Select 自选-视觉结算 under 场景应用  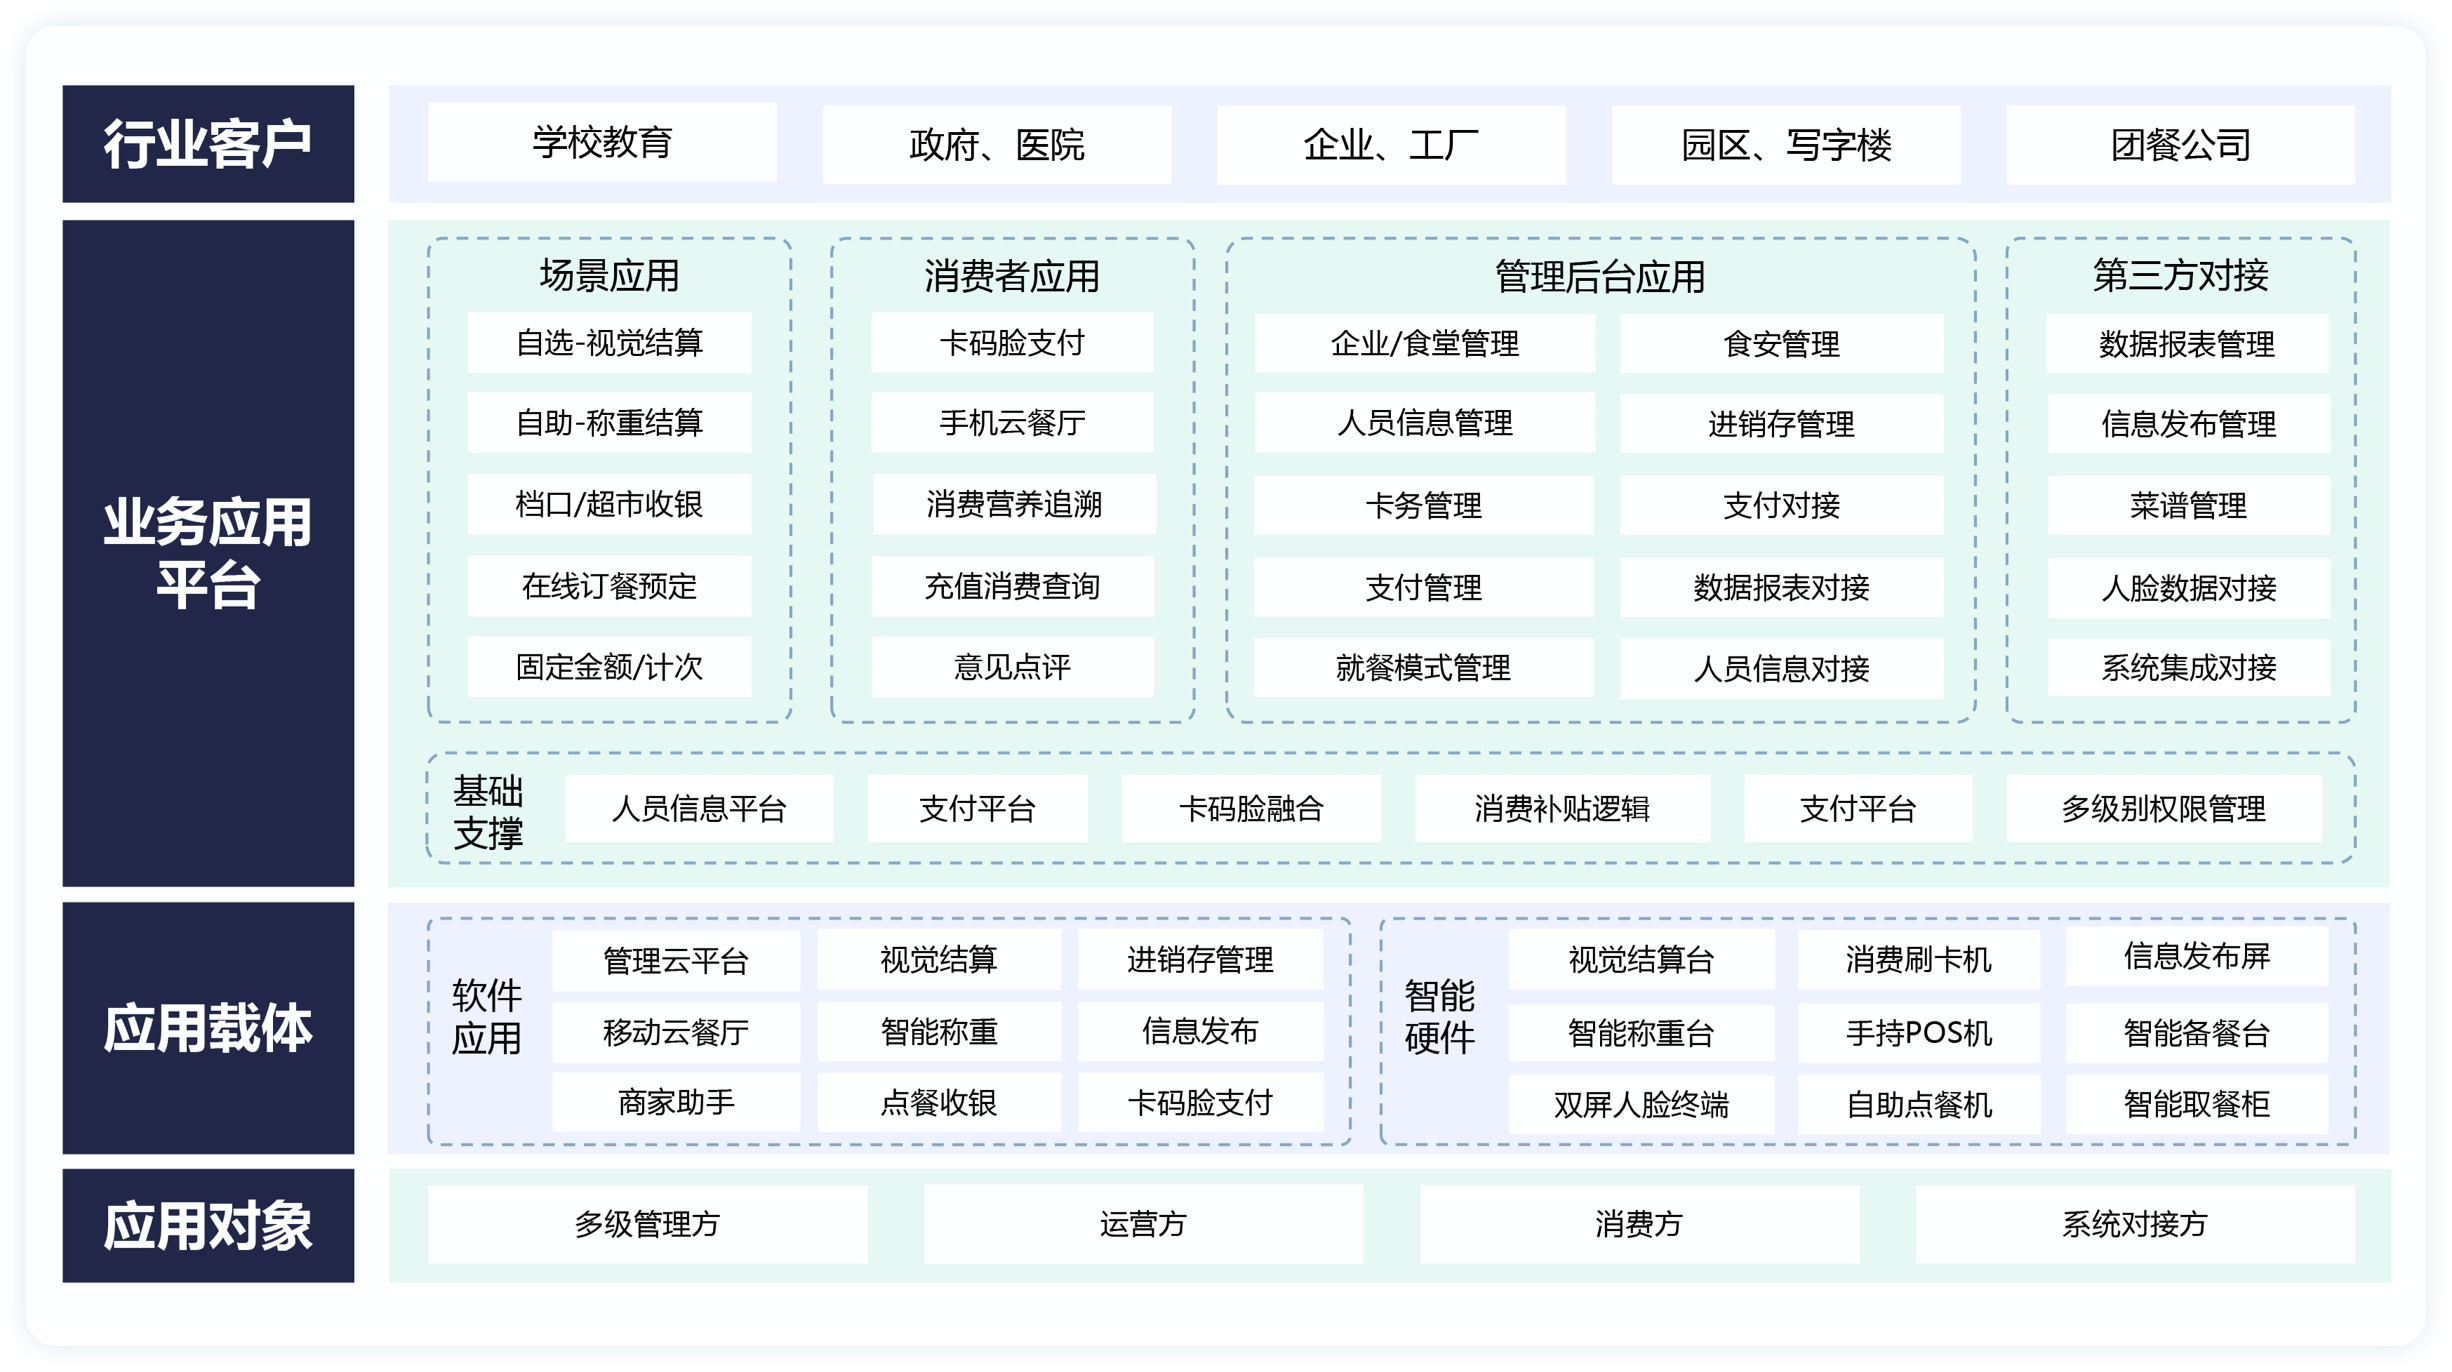coord(609,343)
